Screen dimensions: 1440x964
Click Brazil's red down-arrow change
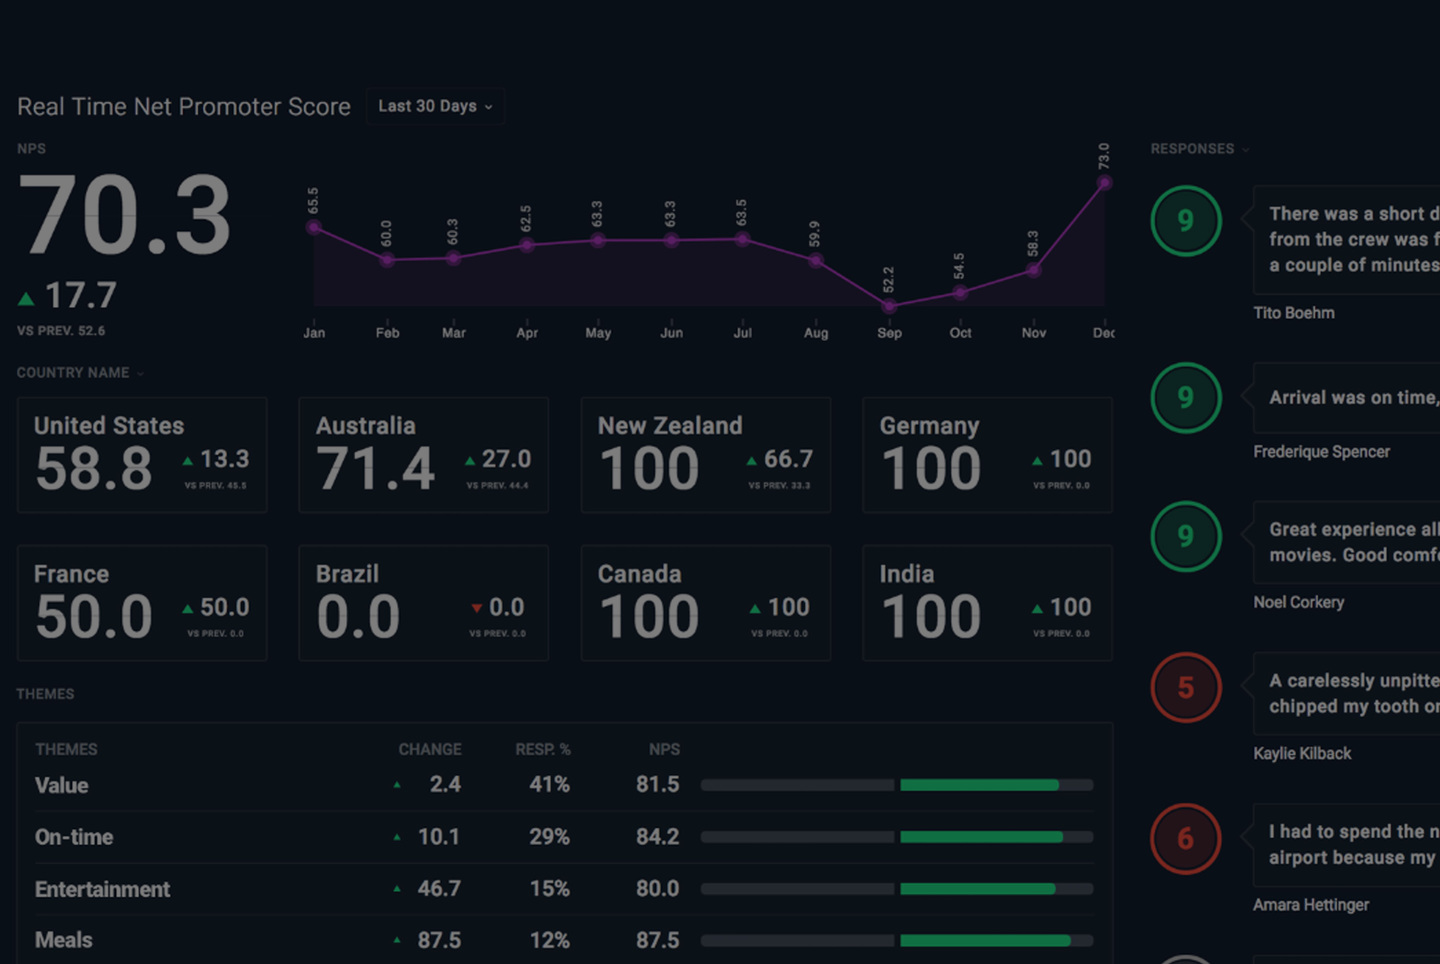click(x=497, y=607)
